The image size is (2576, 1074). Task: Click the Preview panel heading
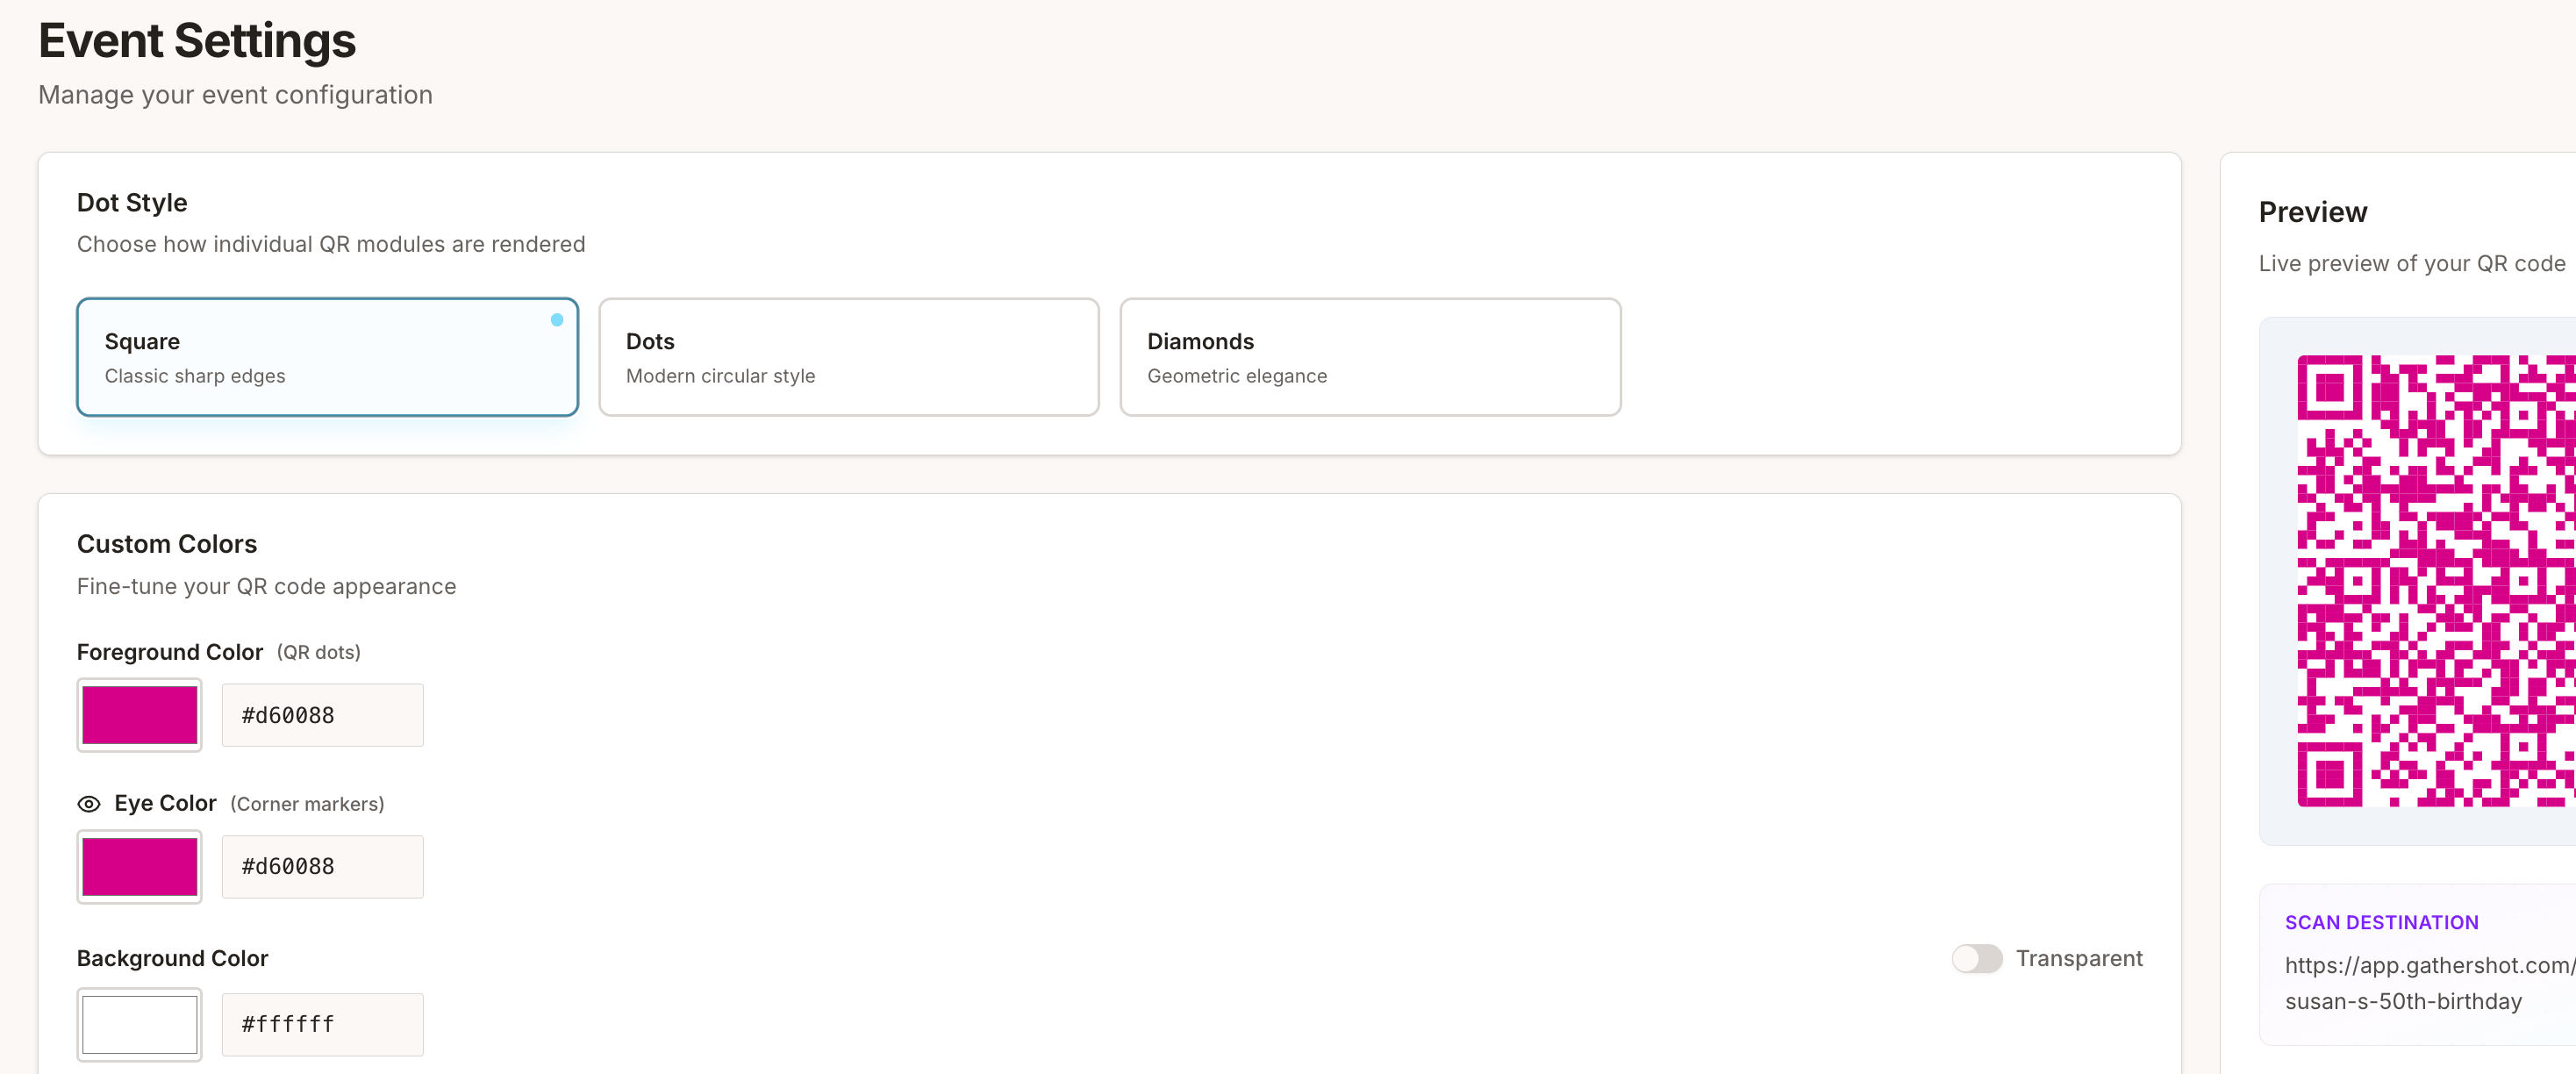point(2312,211)
